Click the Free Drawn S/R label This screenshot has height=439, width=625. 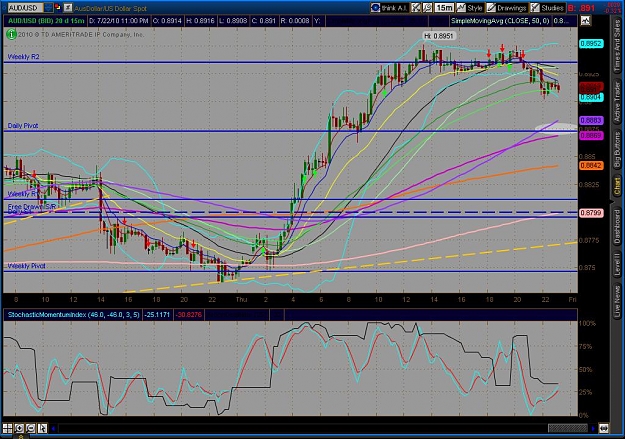click(x=32, y=207)
